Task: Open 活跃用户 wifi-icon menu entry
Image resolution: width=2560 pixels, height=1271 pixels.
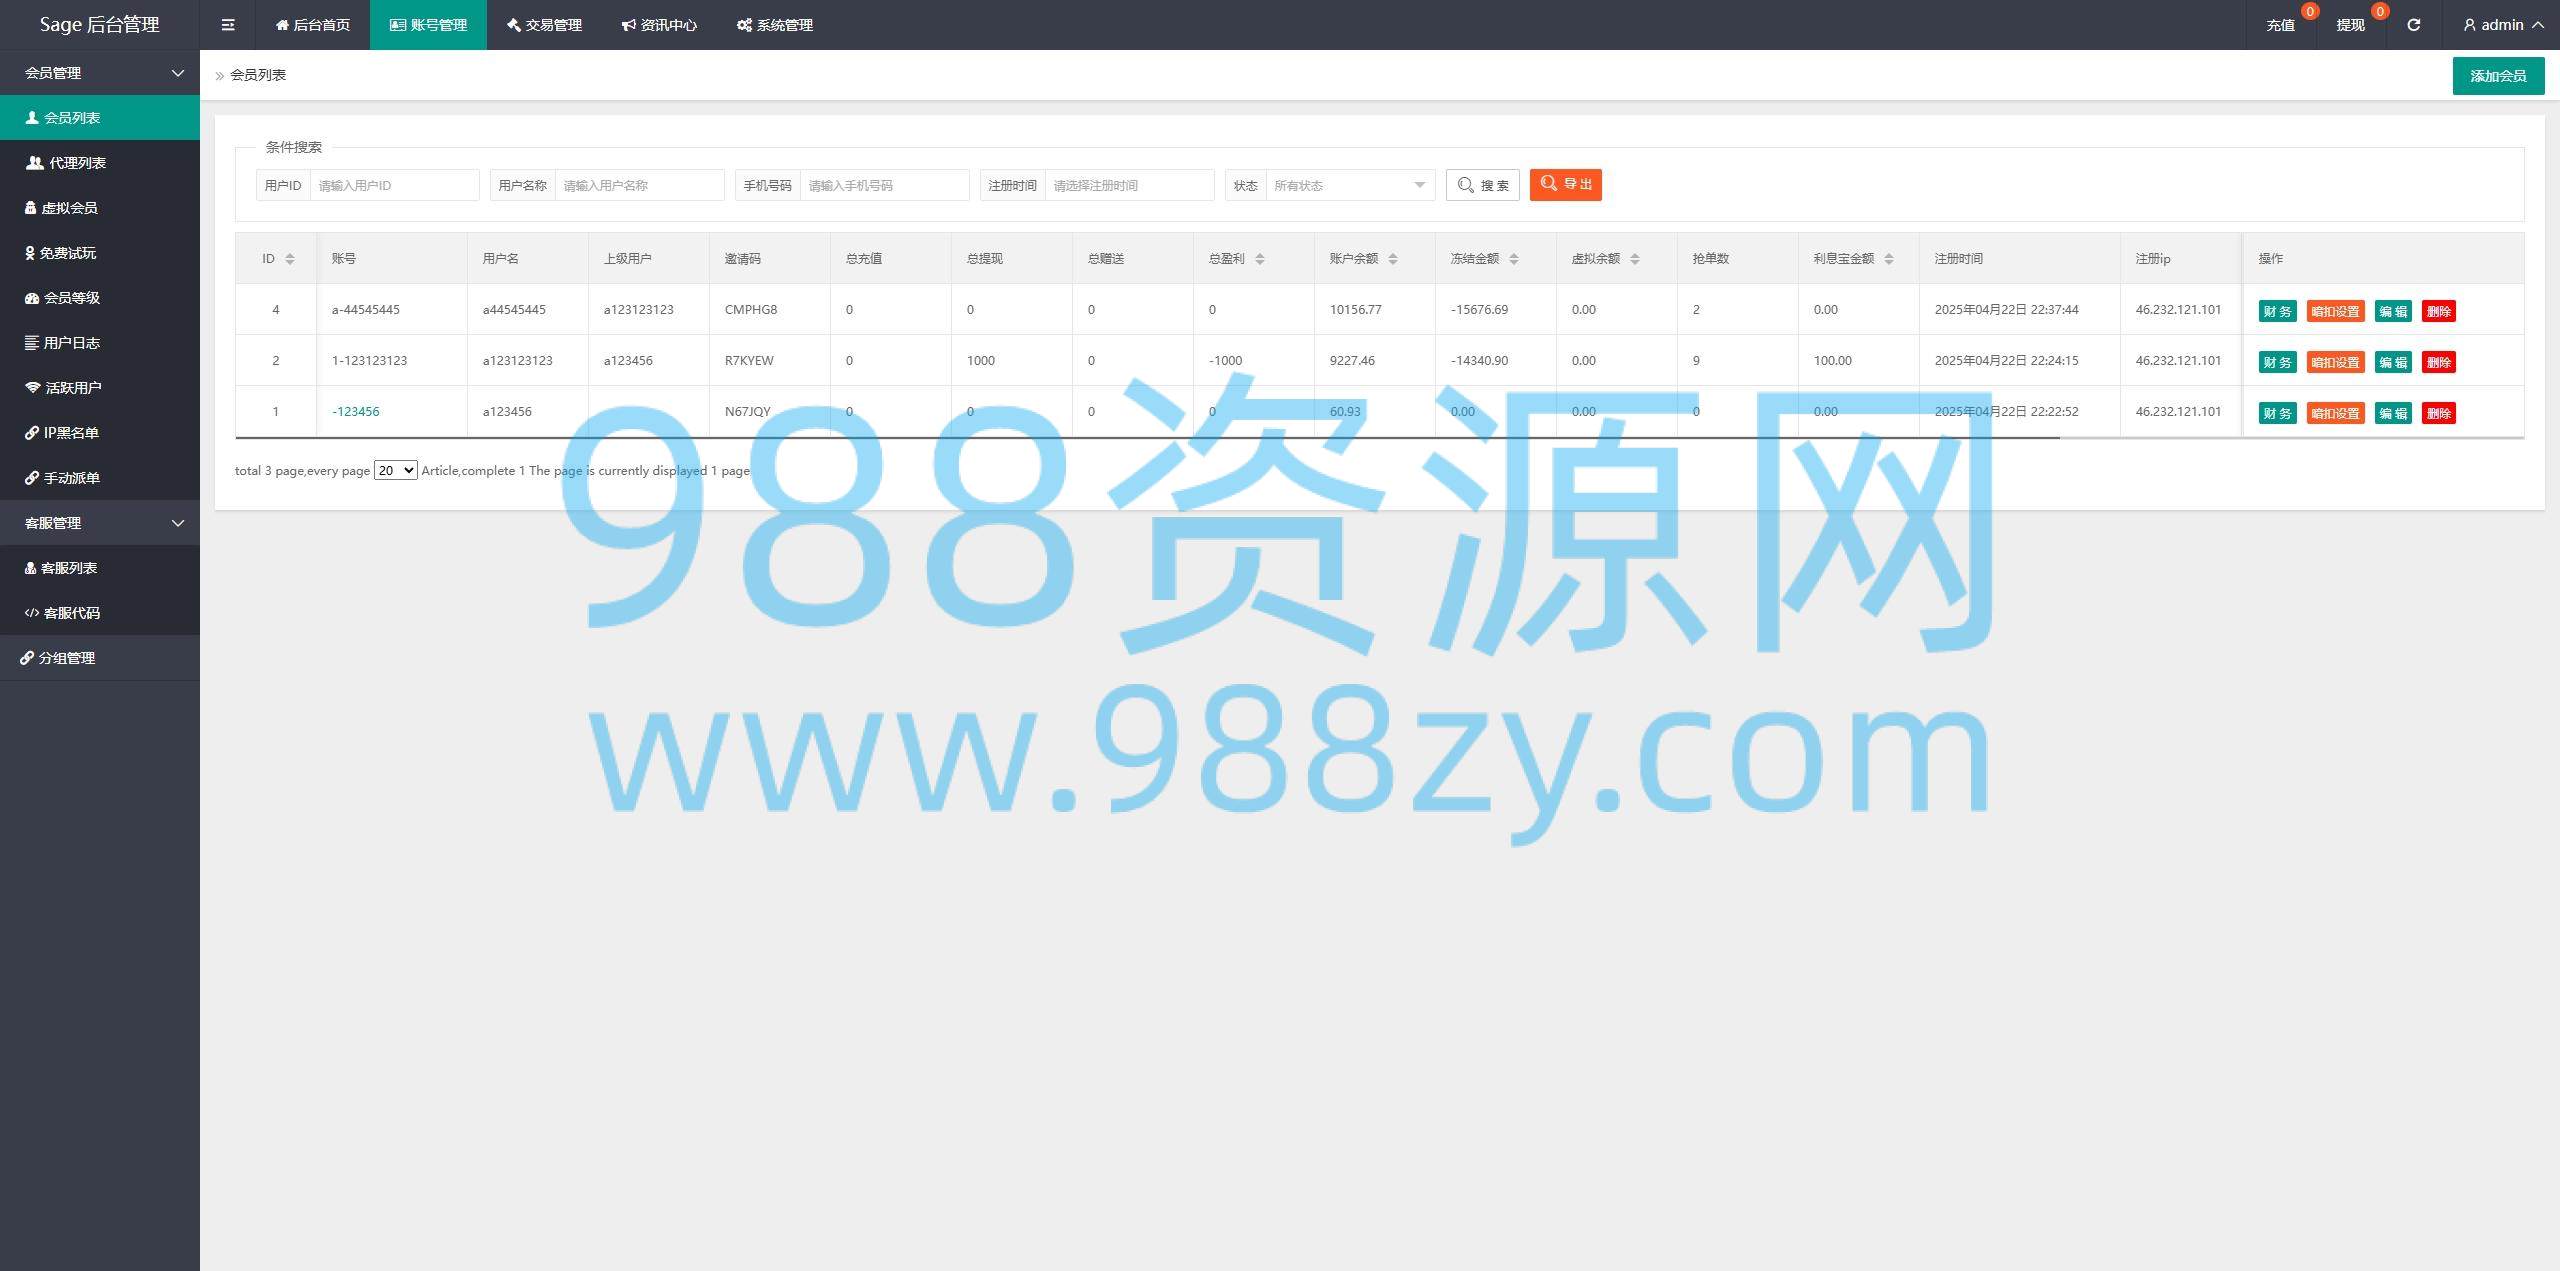Action: point(72,388)
